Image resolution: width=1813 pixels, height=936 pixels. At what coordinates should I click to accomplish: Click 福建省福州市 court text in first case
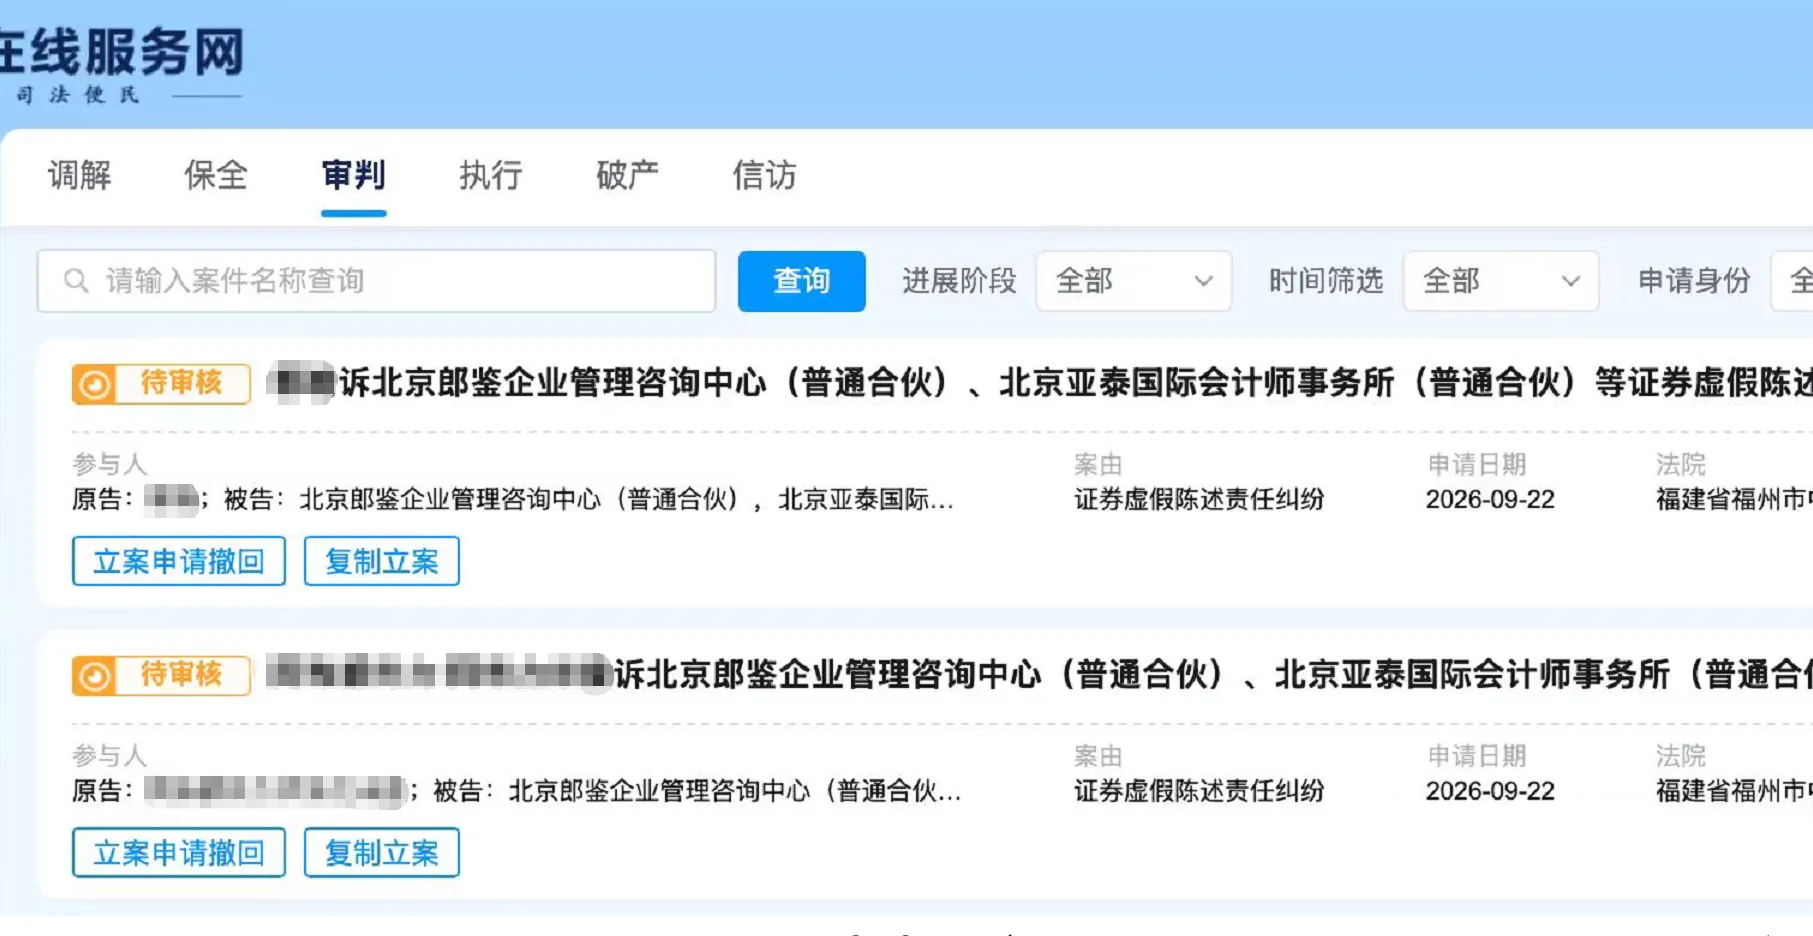[1734, 499]
